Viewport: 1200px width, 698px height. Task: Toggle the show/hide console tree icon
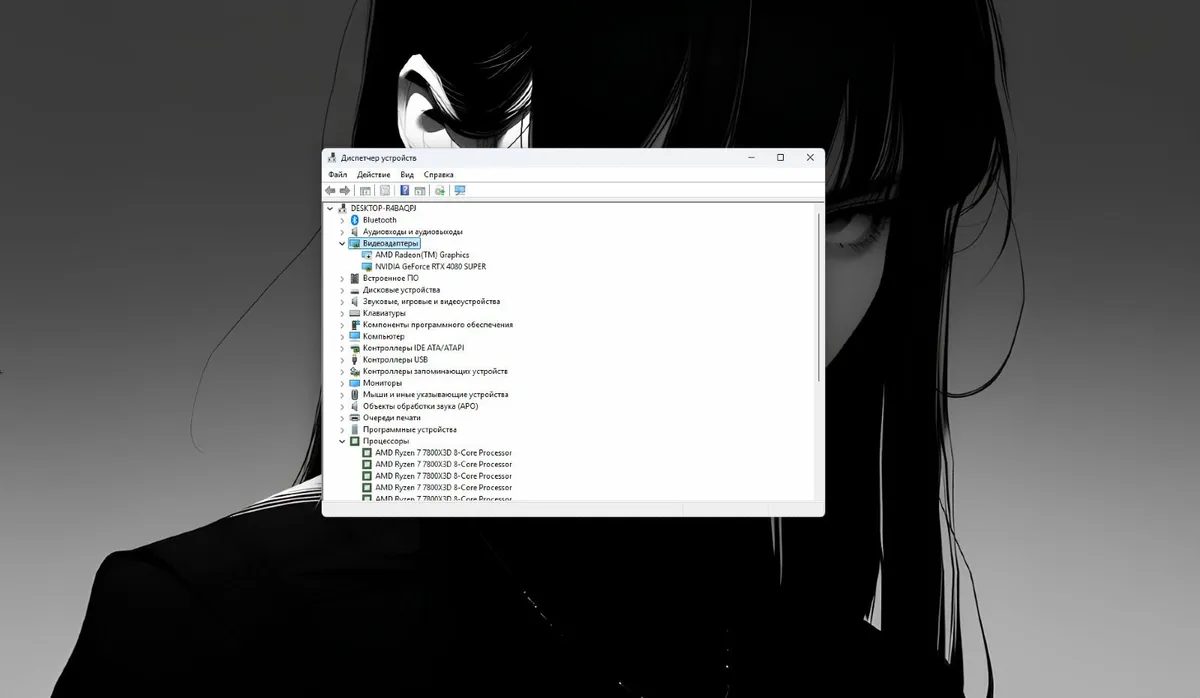click(365, 190)
